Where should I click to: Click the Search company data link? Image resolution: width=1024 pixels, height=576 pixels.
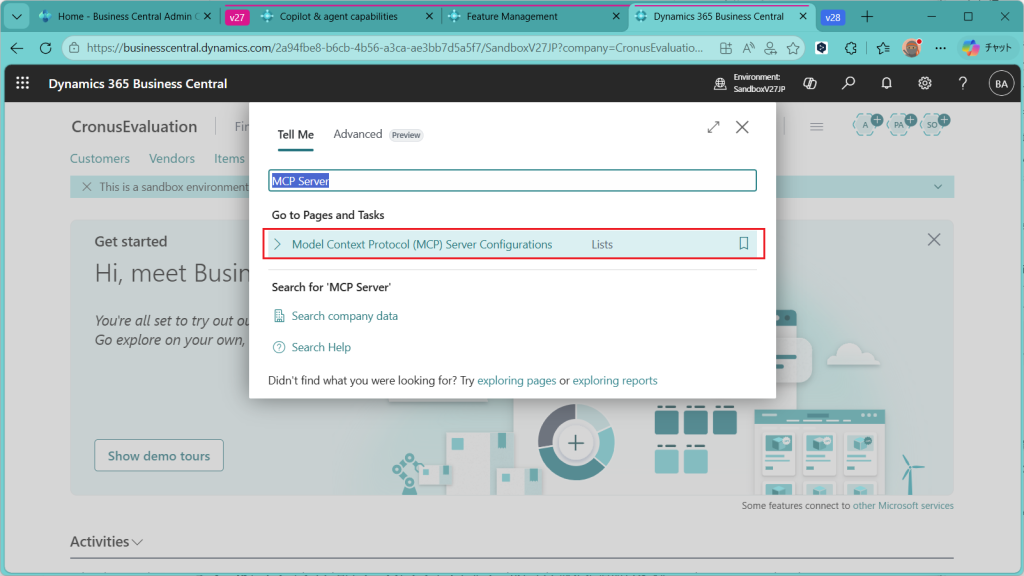point(344,316)
